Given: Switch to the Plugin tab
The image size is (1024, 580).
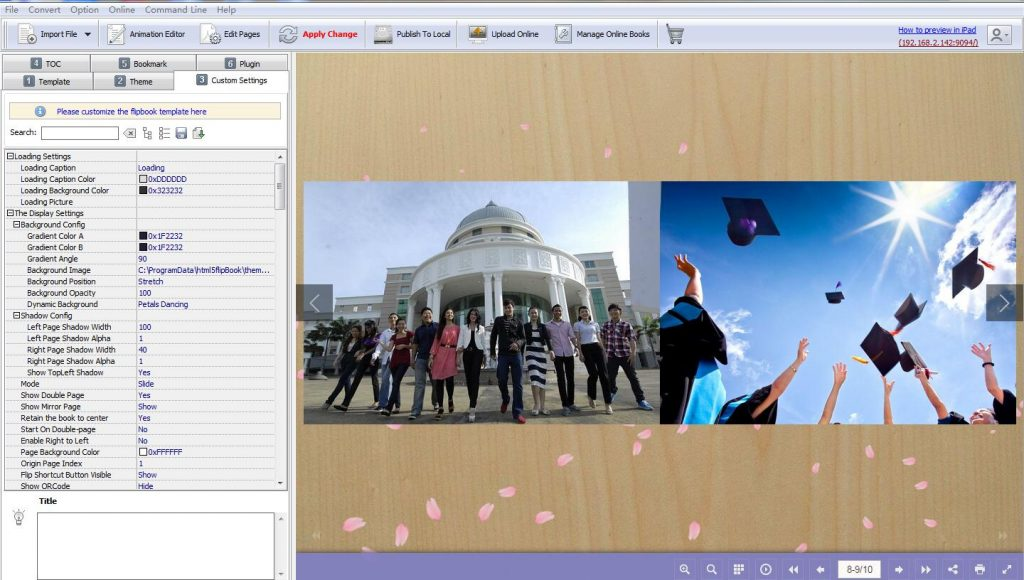Looking at the screenshot, I should point(242,63).
